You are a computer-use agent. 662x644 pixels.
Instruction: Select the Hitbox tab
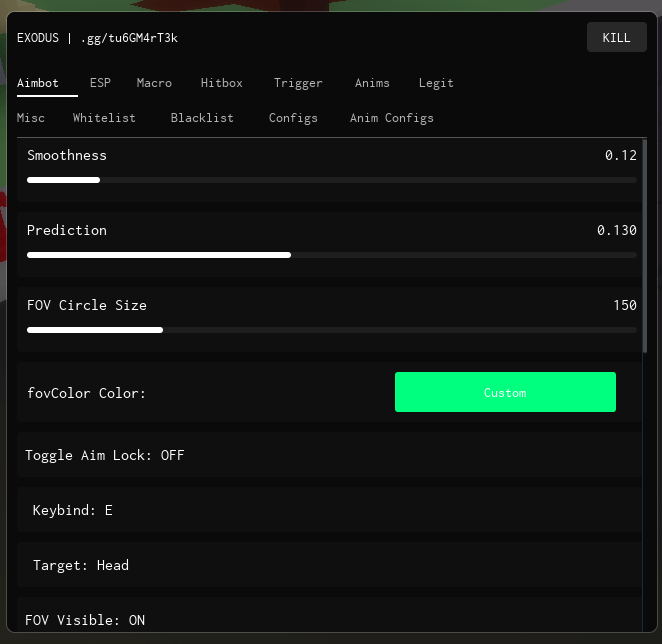point(221,83)
